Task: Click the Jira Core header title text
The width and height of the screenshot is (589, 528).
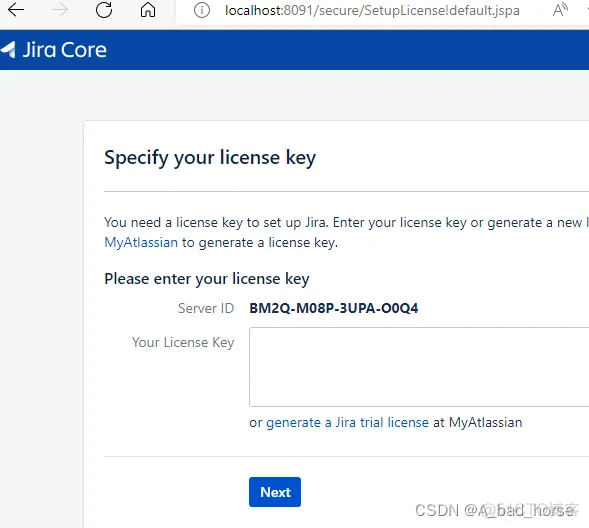Action: 64,50
